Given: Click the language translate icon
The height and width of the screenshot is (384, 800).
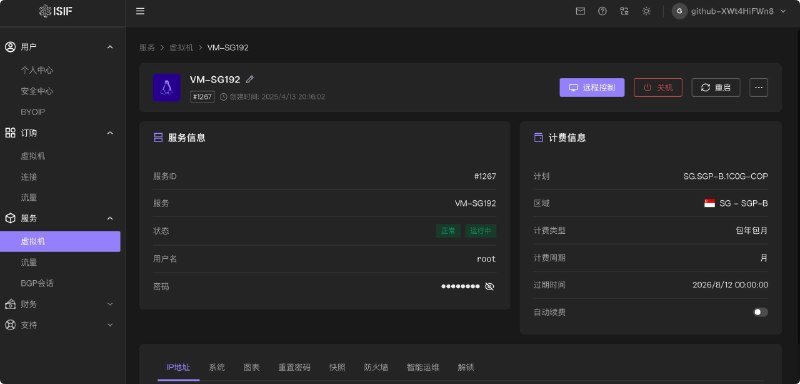Looking at the screenshot, I should [624, 11].
